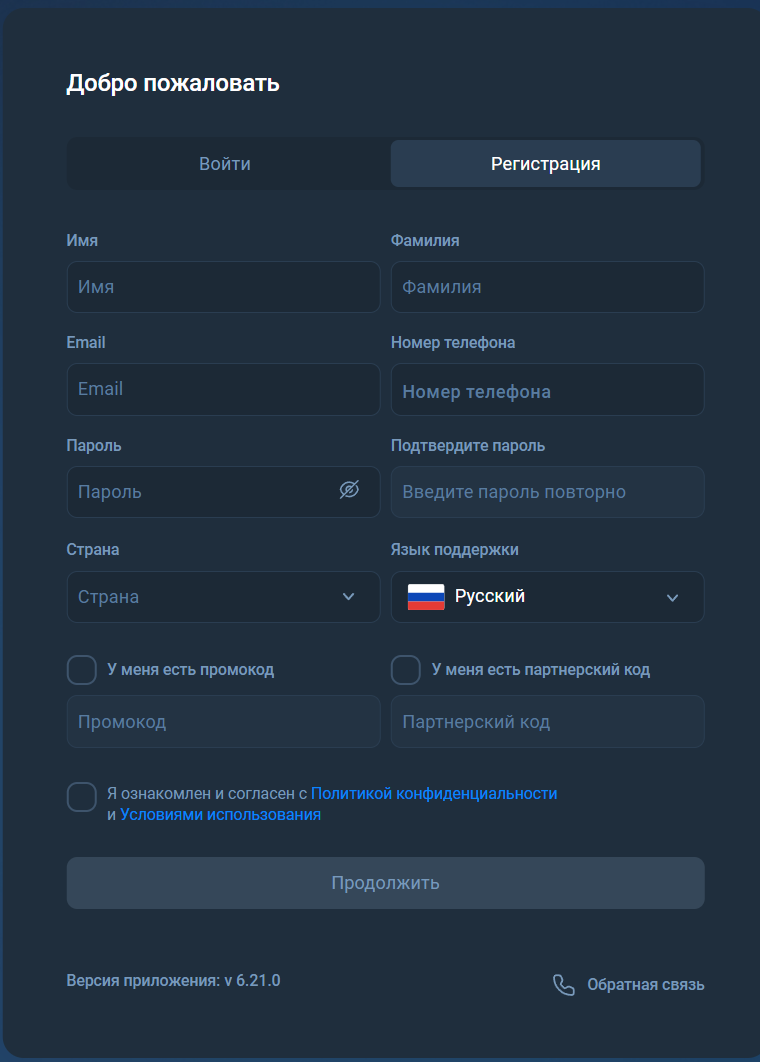Tick the privacy policy agreement checkbox
The height and width of the screenshot is (1062, 760).
tap(82, 798)
